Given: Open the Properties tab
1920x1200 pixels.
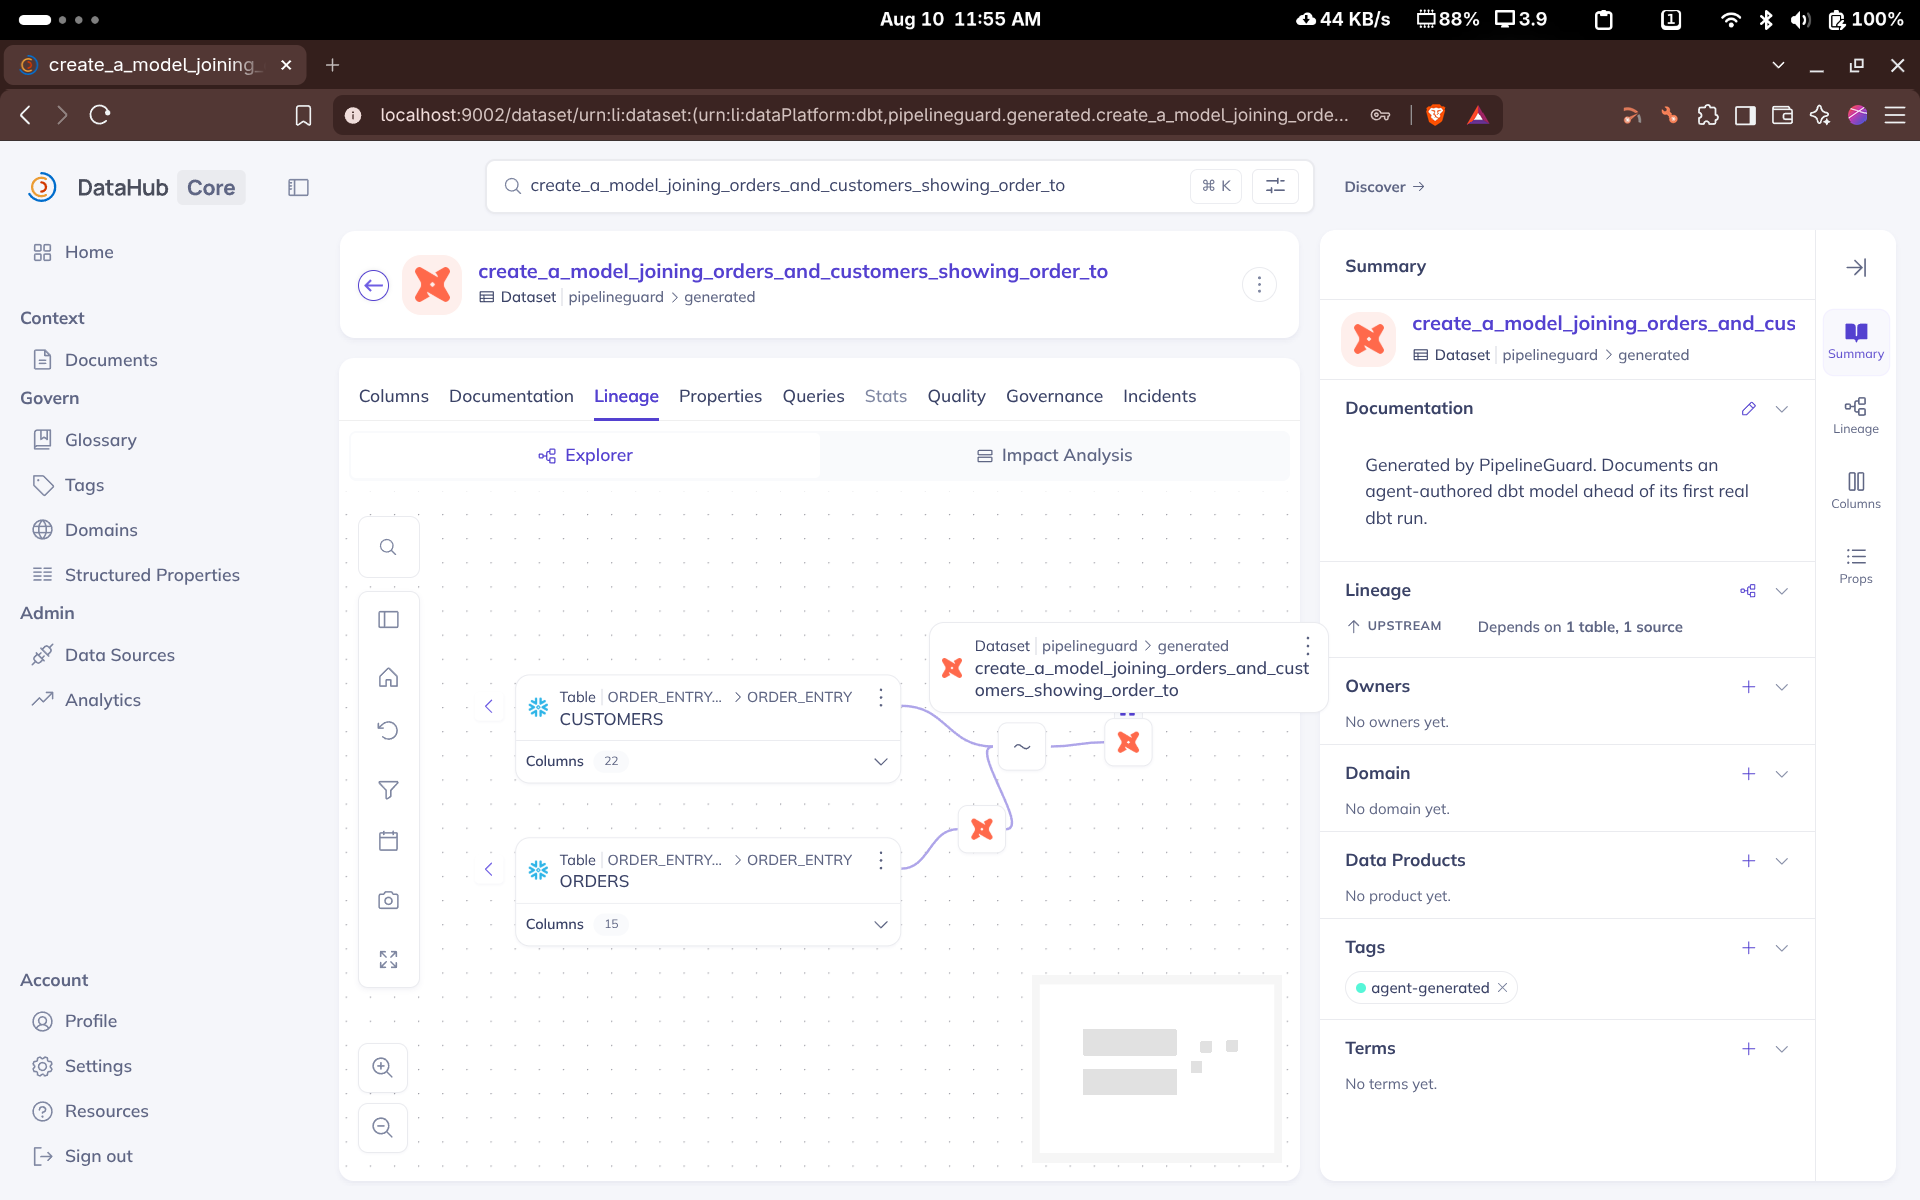Looking at the screenshot, I should pyautogui.click(x=720, y=396).
